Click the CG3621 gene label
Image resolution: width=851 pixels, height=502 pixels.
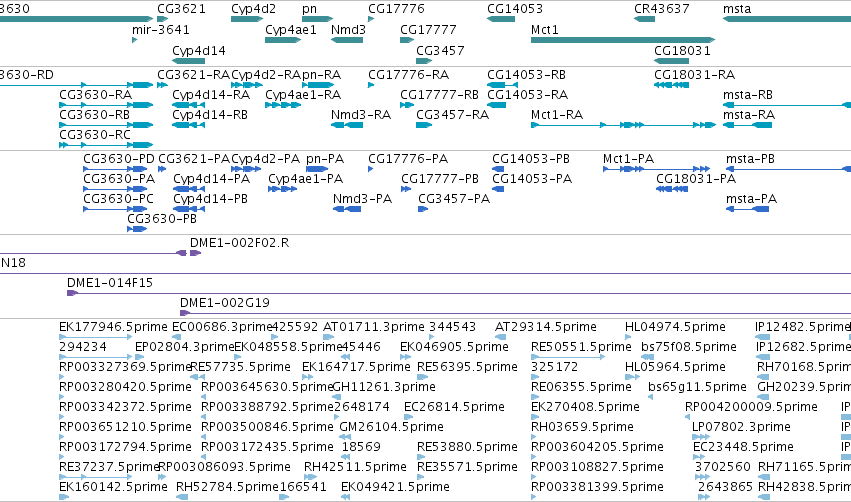tap(181, 9)
